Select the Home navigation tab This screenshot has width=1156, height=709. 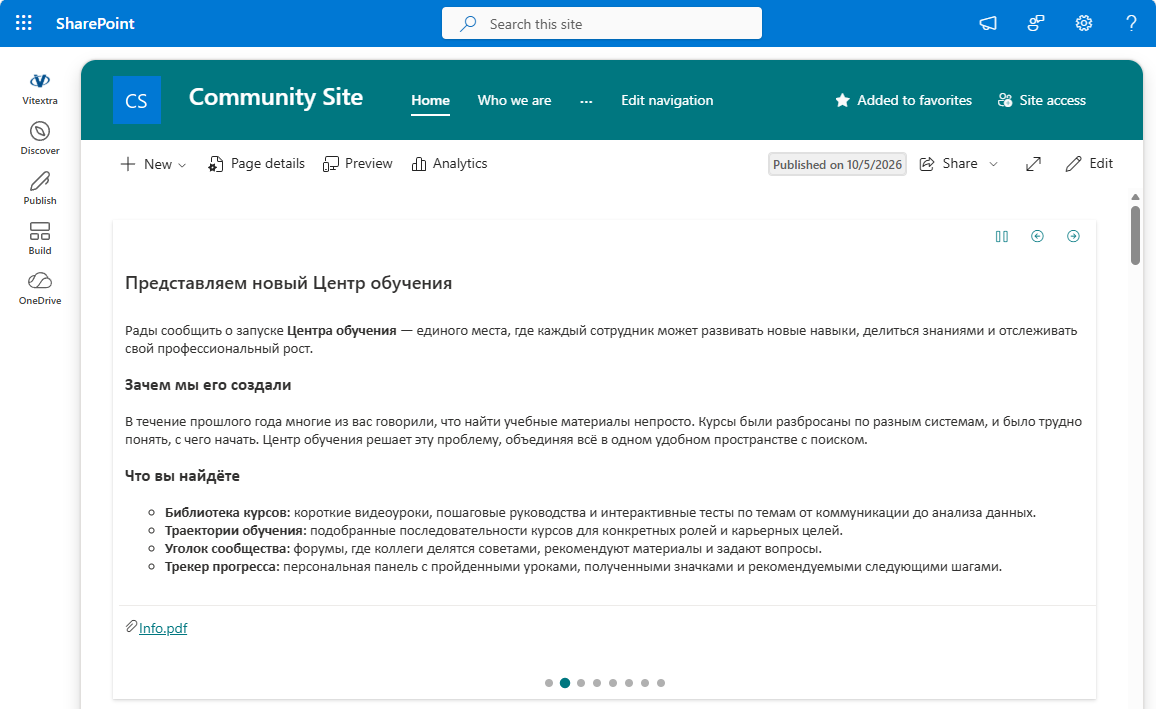(x=431, y=100)
